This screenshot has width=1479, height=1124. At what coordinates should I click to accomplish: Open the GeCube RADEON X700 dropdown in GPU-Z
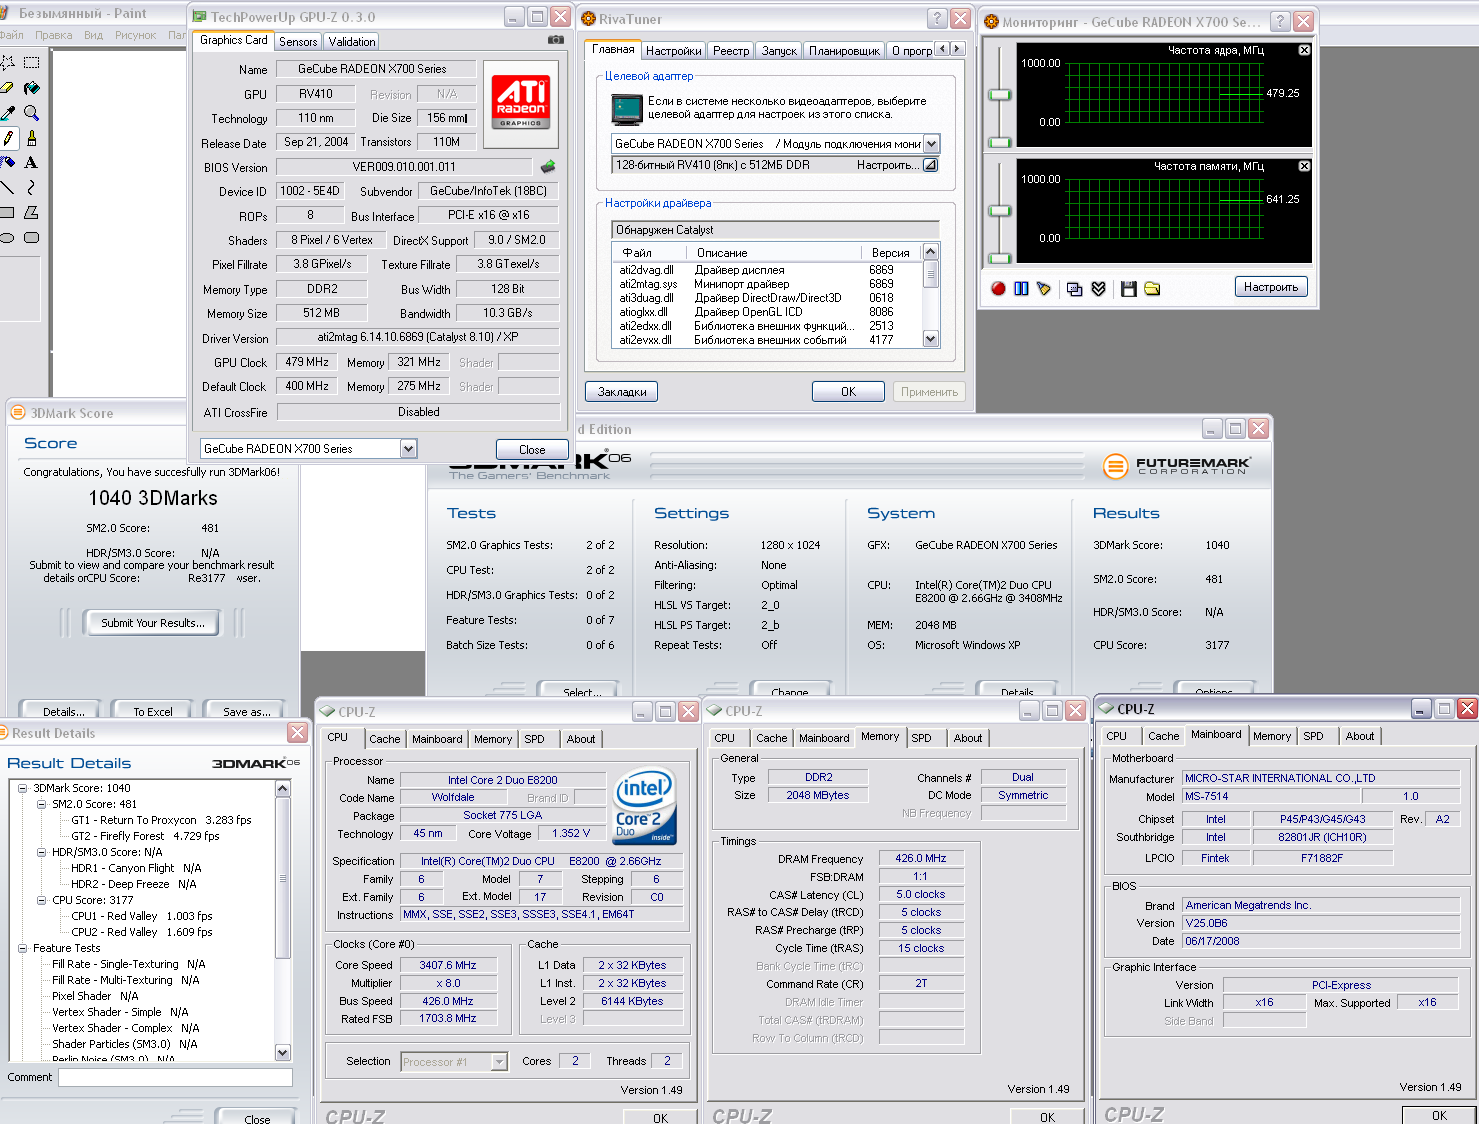point(408,449)
